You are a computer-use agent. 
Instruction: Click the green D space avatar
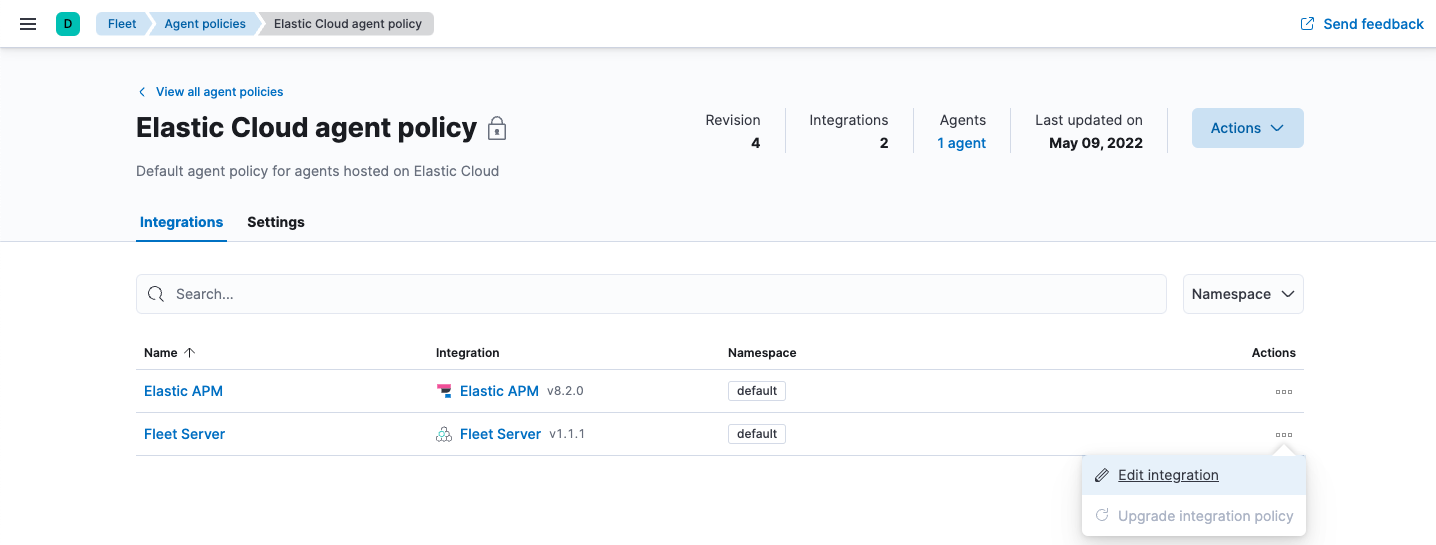click(x=68, y=24)
